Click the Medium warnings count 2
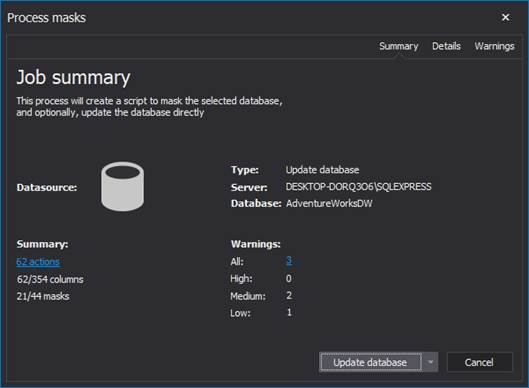The height and width of the screenshot is (388, 529). click(289, 296)
